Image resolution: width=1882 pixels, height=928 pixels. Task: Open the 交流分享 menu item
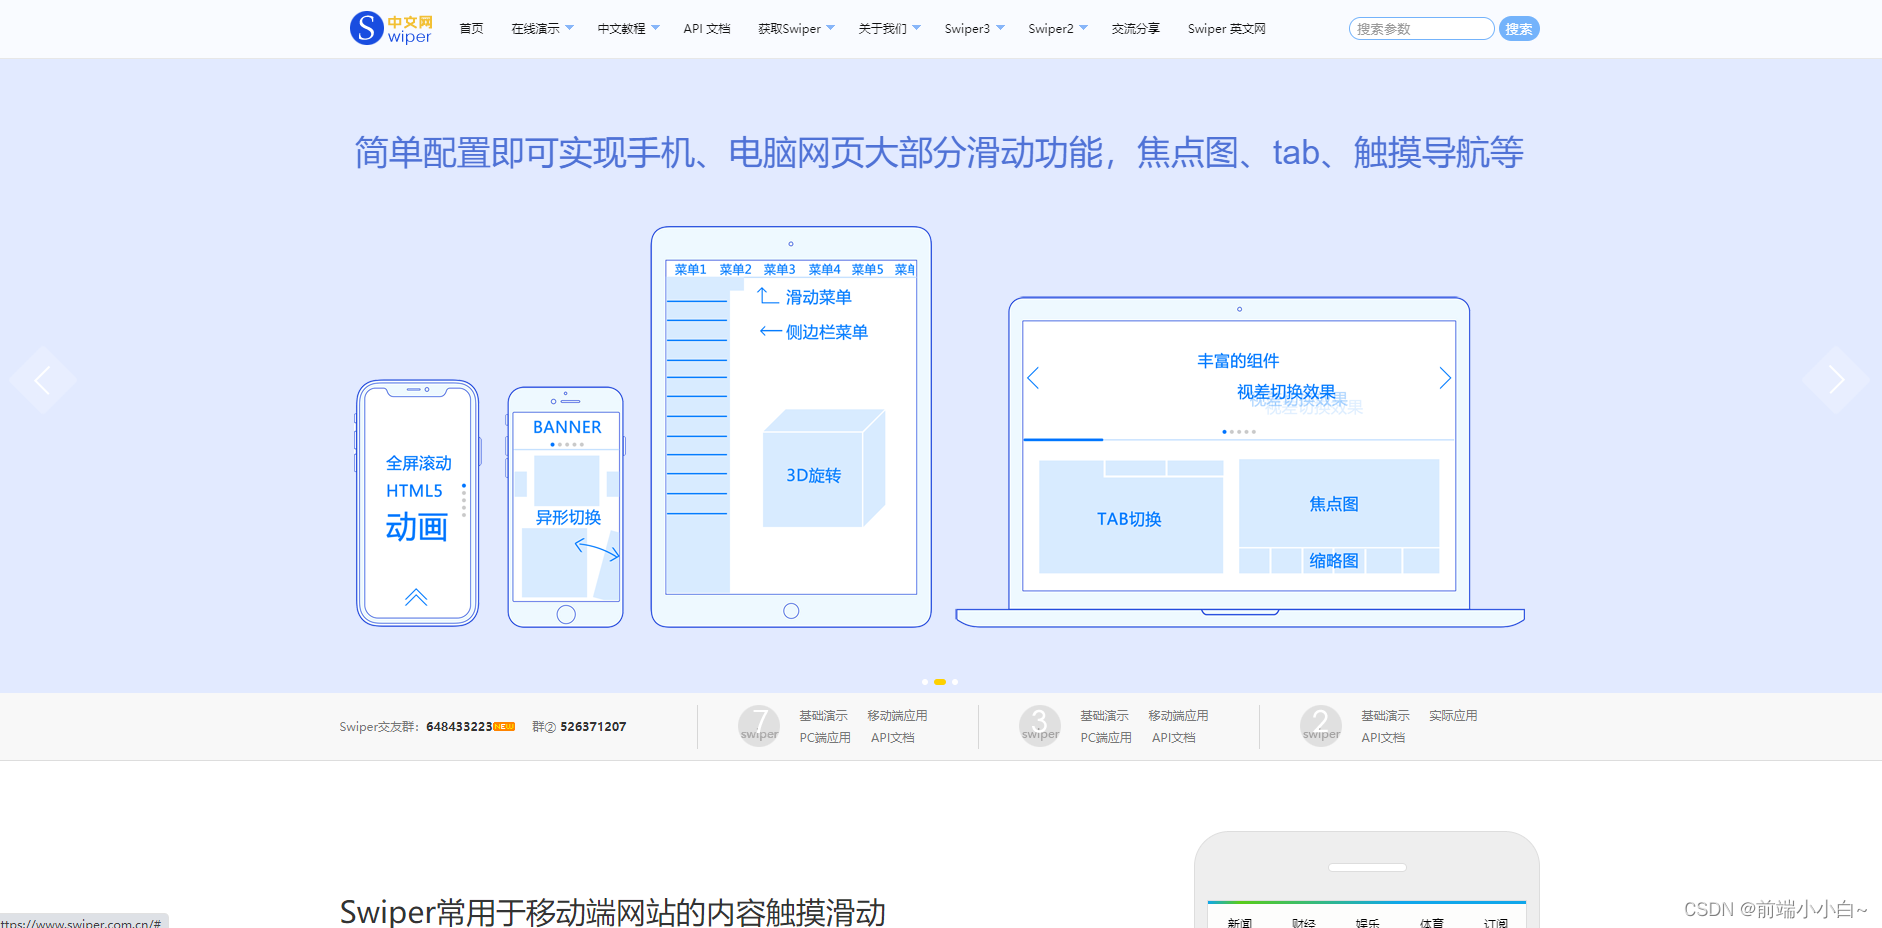[1136, 29]
